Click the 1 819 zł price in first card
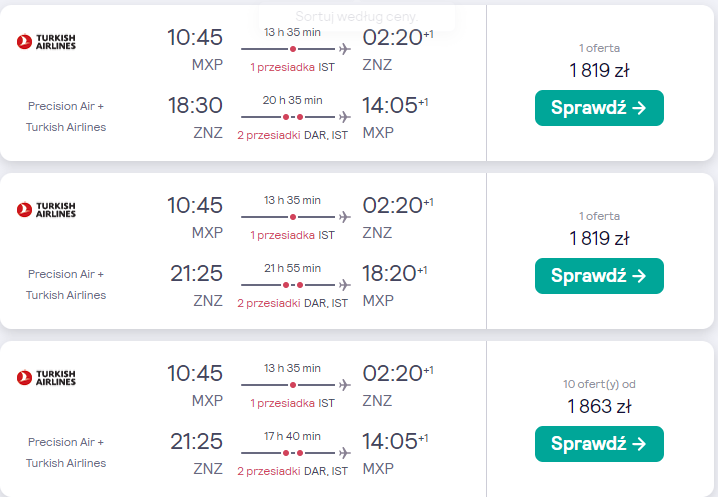Screen dimensions: 718x497 (x=599, y=71)
